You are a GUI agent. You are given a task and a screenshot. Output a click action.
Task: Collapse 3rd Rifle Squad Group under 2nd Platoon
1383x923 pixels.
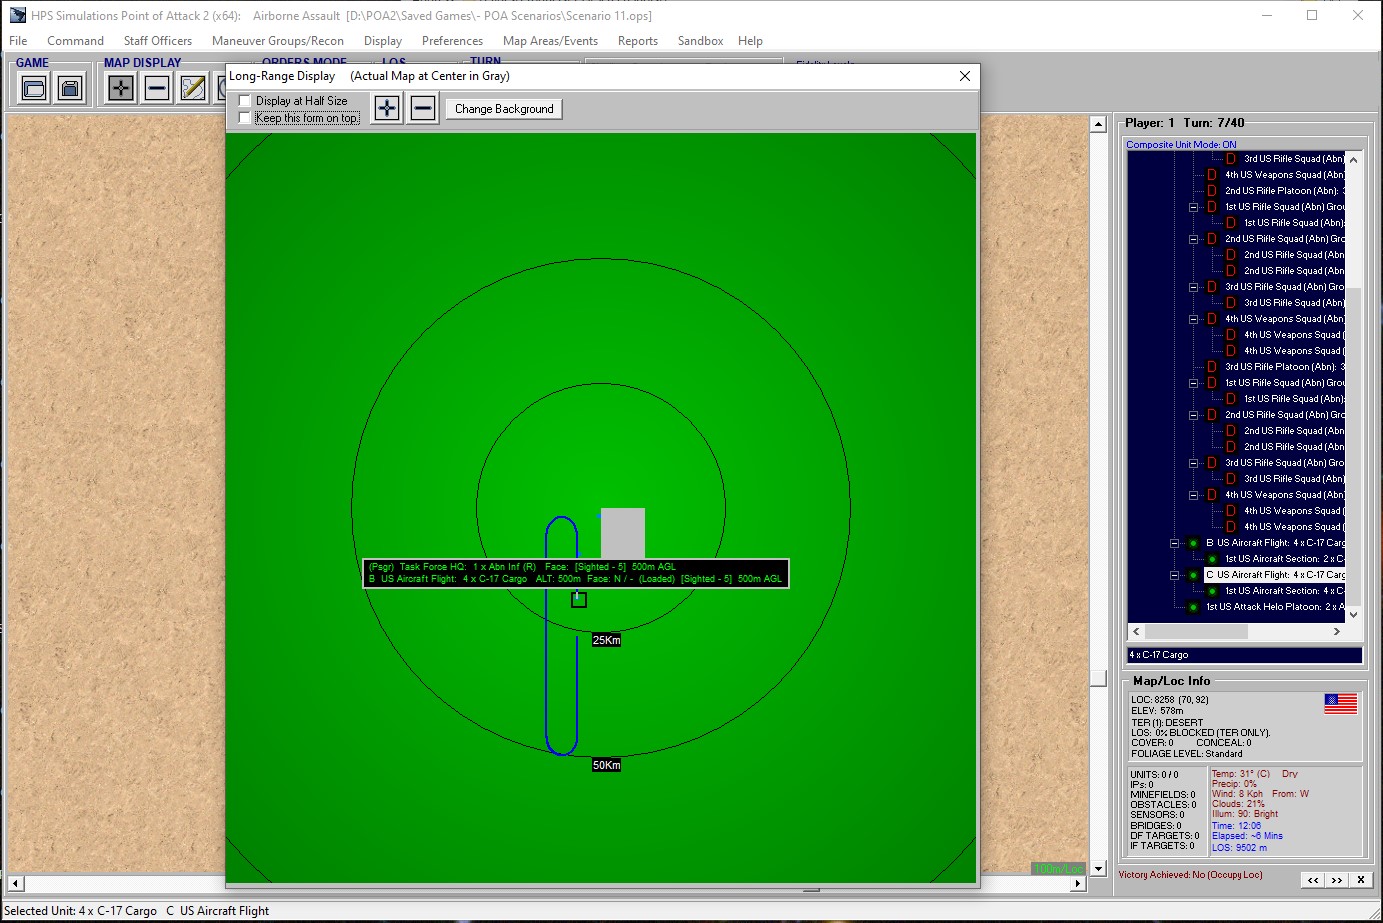(x=1193, y=287)
